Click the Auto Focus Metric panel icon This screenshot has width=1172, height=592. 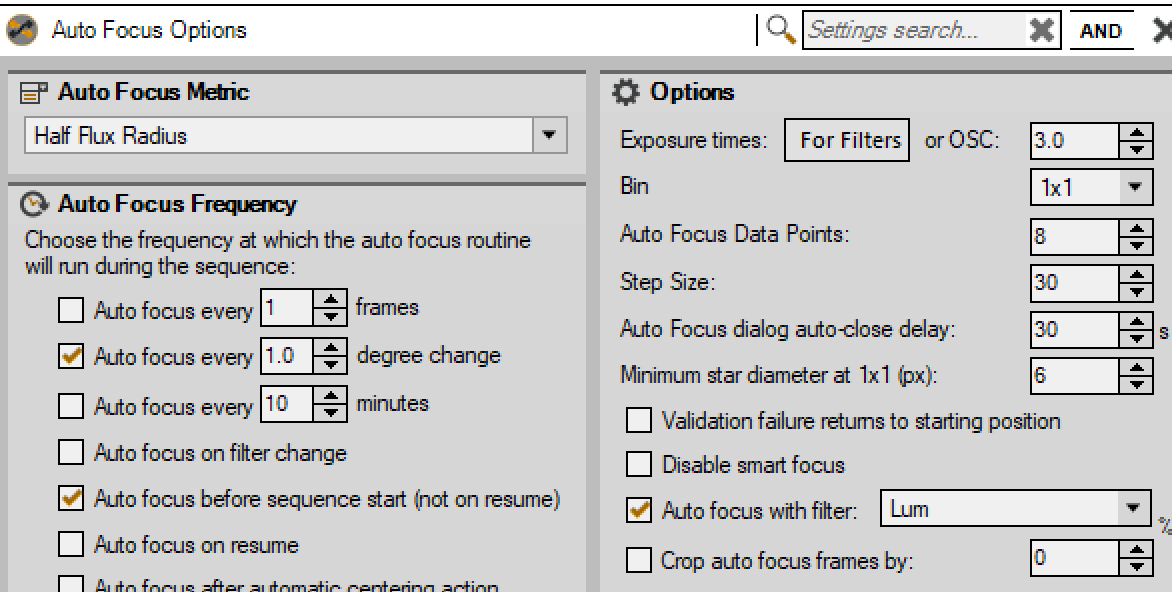[35, 93]
